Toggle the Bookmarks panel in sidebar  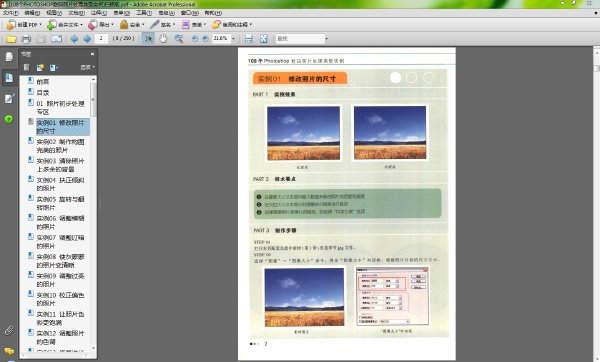pos(9,78)
